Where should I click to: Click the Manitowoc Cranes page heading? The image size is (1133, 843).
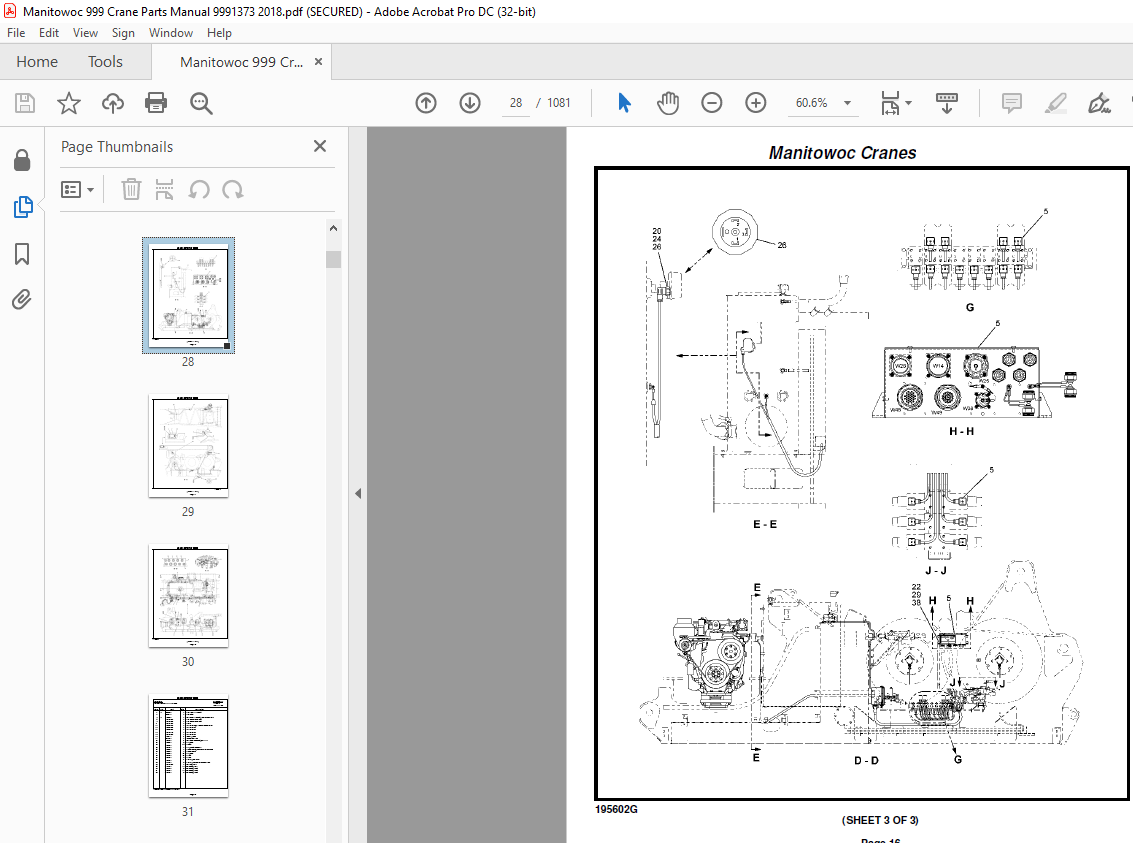(843, 153)
